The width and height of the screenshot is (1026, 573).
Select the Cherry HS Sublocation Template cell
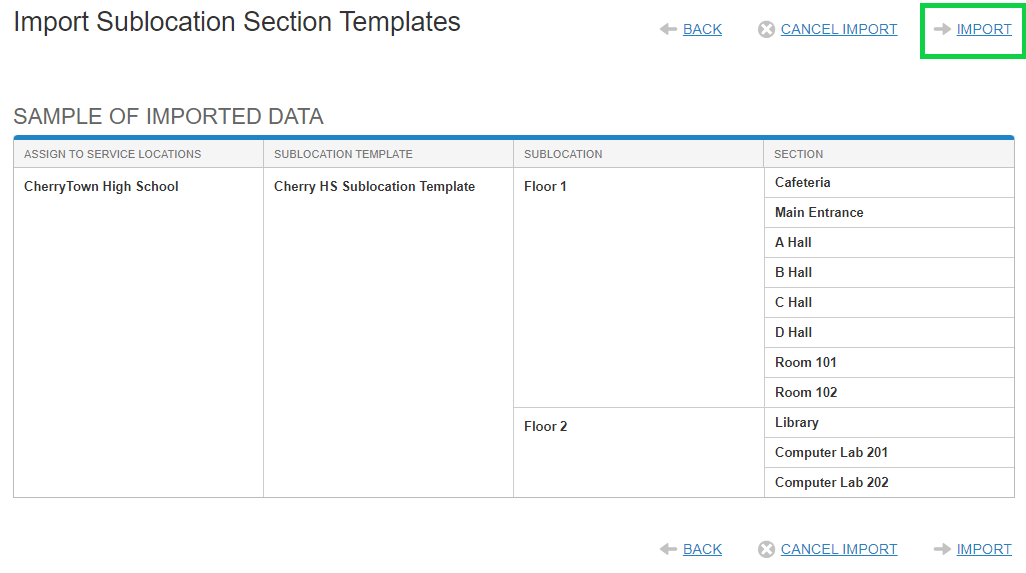(374, 187)
